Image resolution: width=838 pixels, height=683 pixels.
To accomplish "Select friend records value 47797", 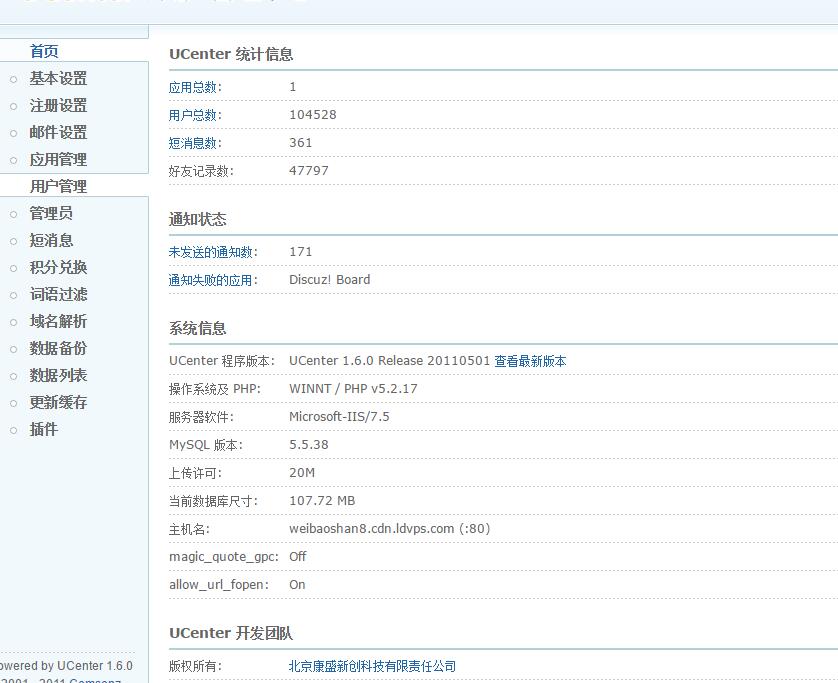I will pos(309,171).
